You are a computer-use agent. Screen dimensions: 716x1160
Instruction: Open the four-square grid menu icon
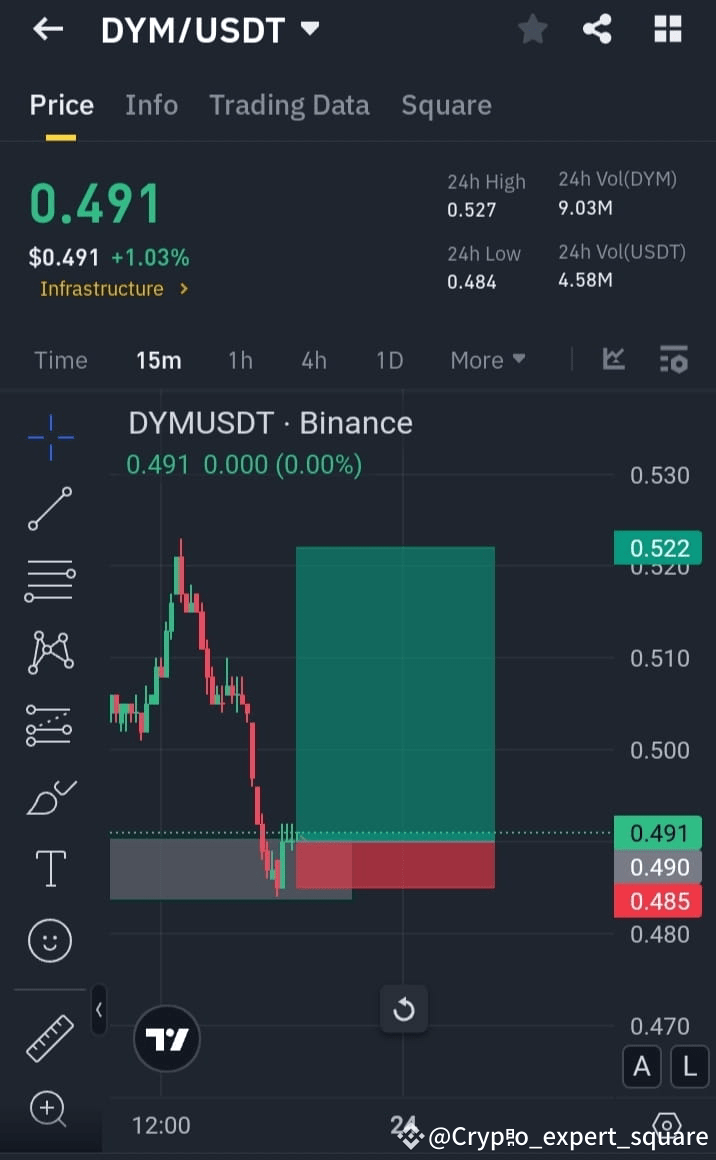point(668,30)
